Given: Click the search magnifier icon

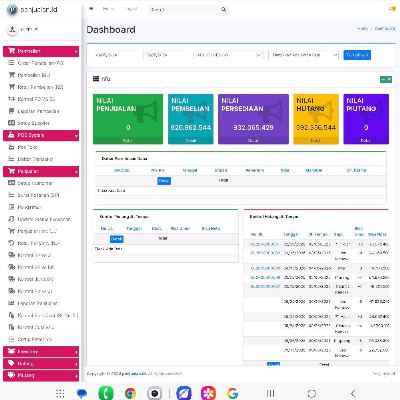Looking at the screenshot, I should coord(224,10).
